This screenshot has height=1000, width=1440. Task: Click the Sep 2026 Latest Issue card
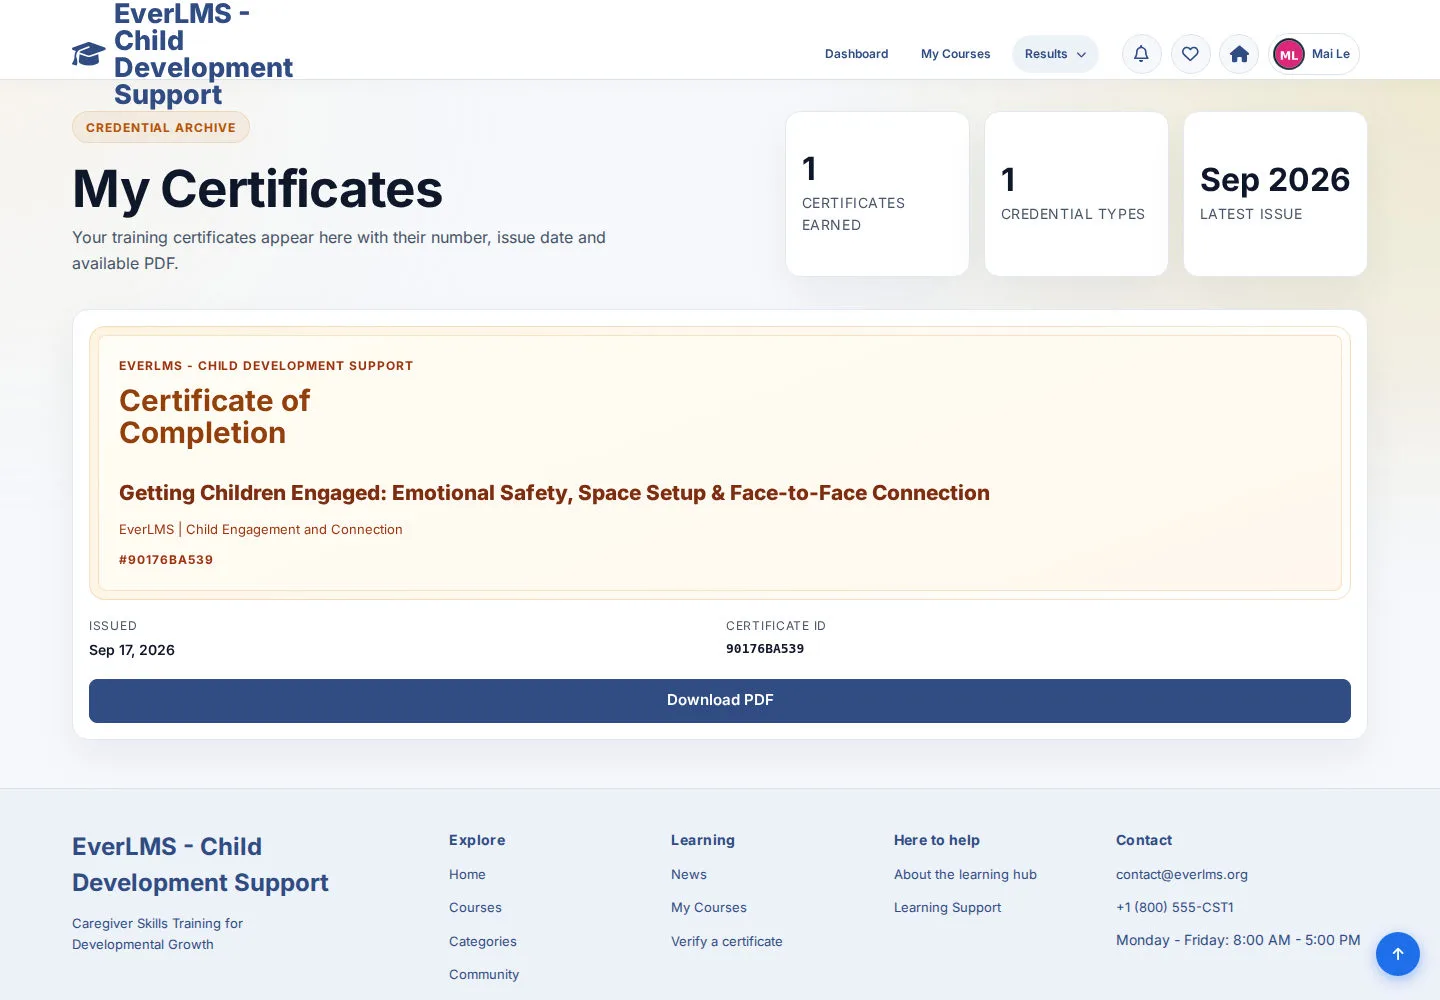coord(1275,194)
